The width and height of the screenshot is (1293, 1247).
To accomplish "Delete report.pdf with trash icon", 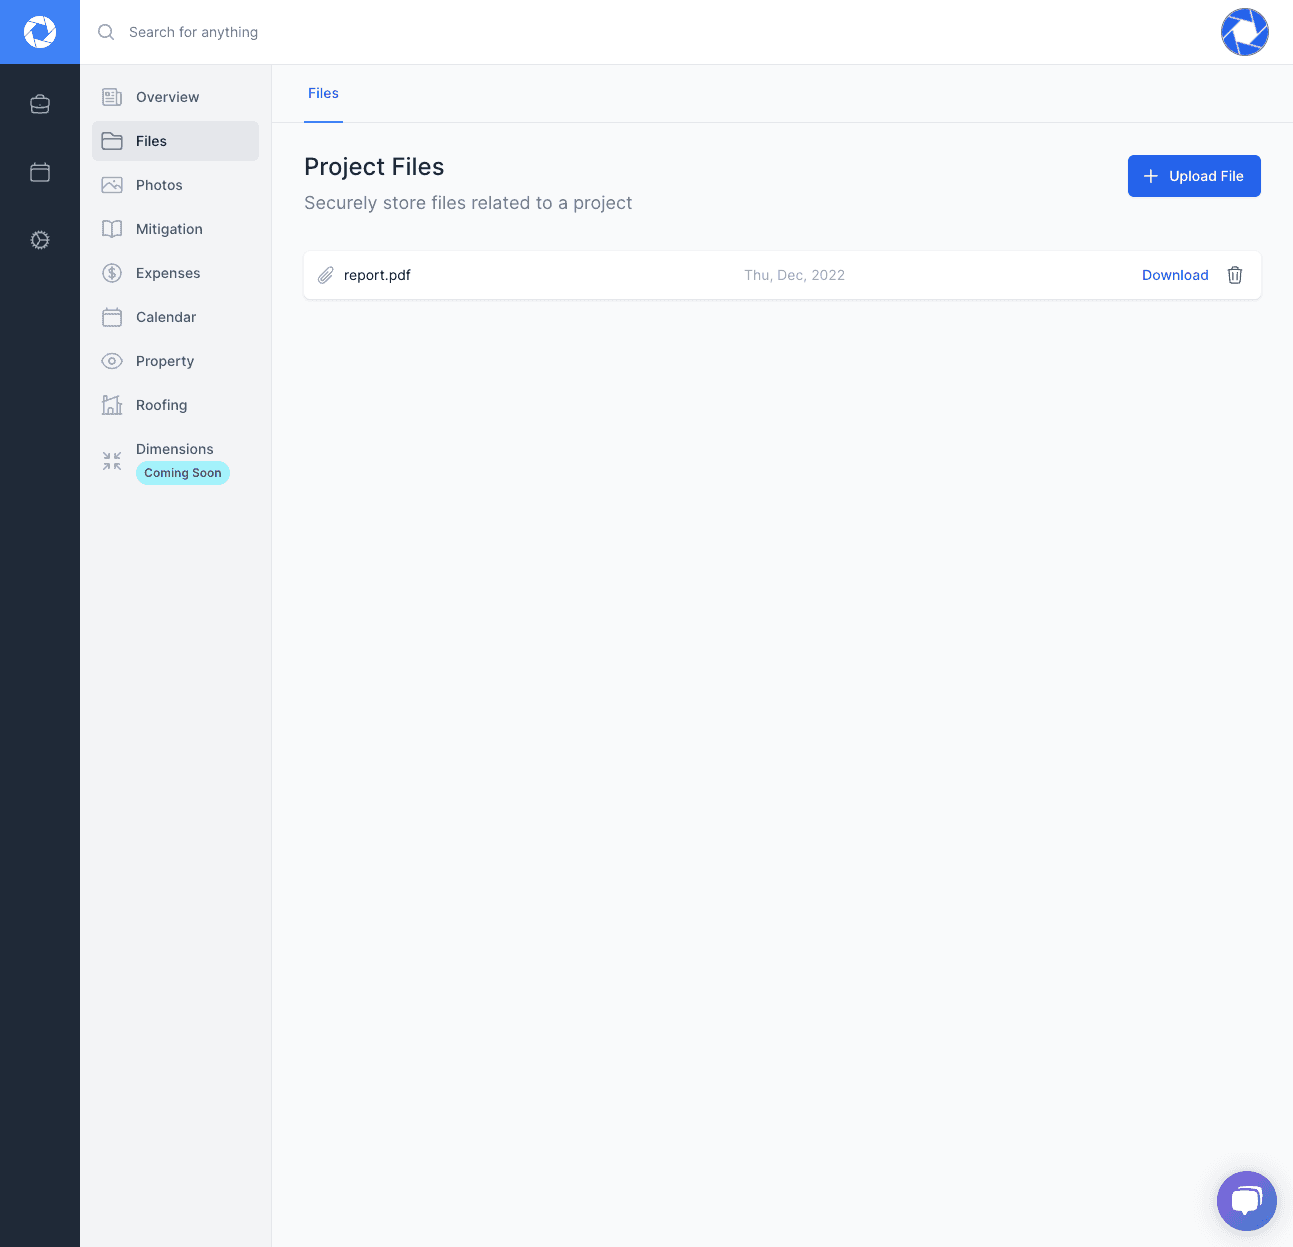I will (x=1235, y=275).
